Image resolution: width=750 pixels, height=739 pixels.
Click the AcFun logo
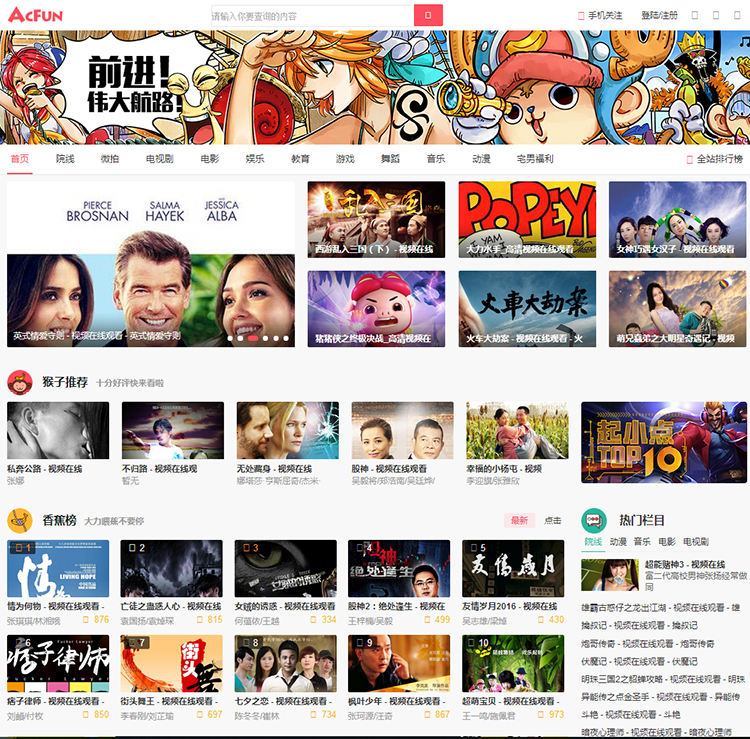click(35, 15)
